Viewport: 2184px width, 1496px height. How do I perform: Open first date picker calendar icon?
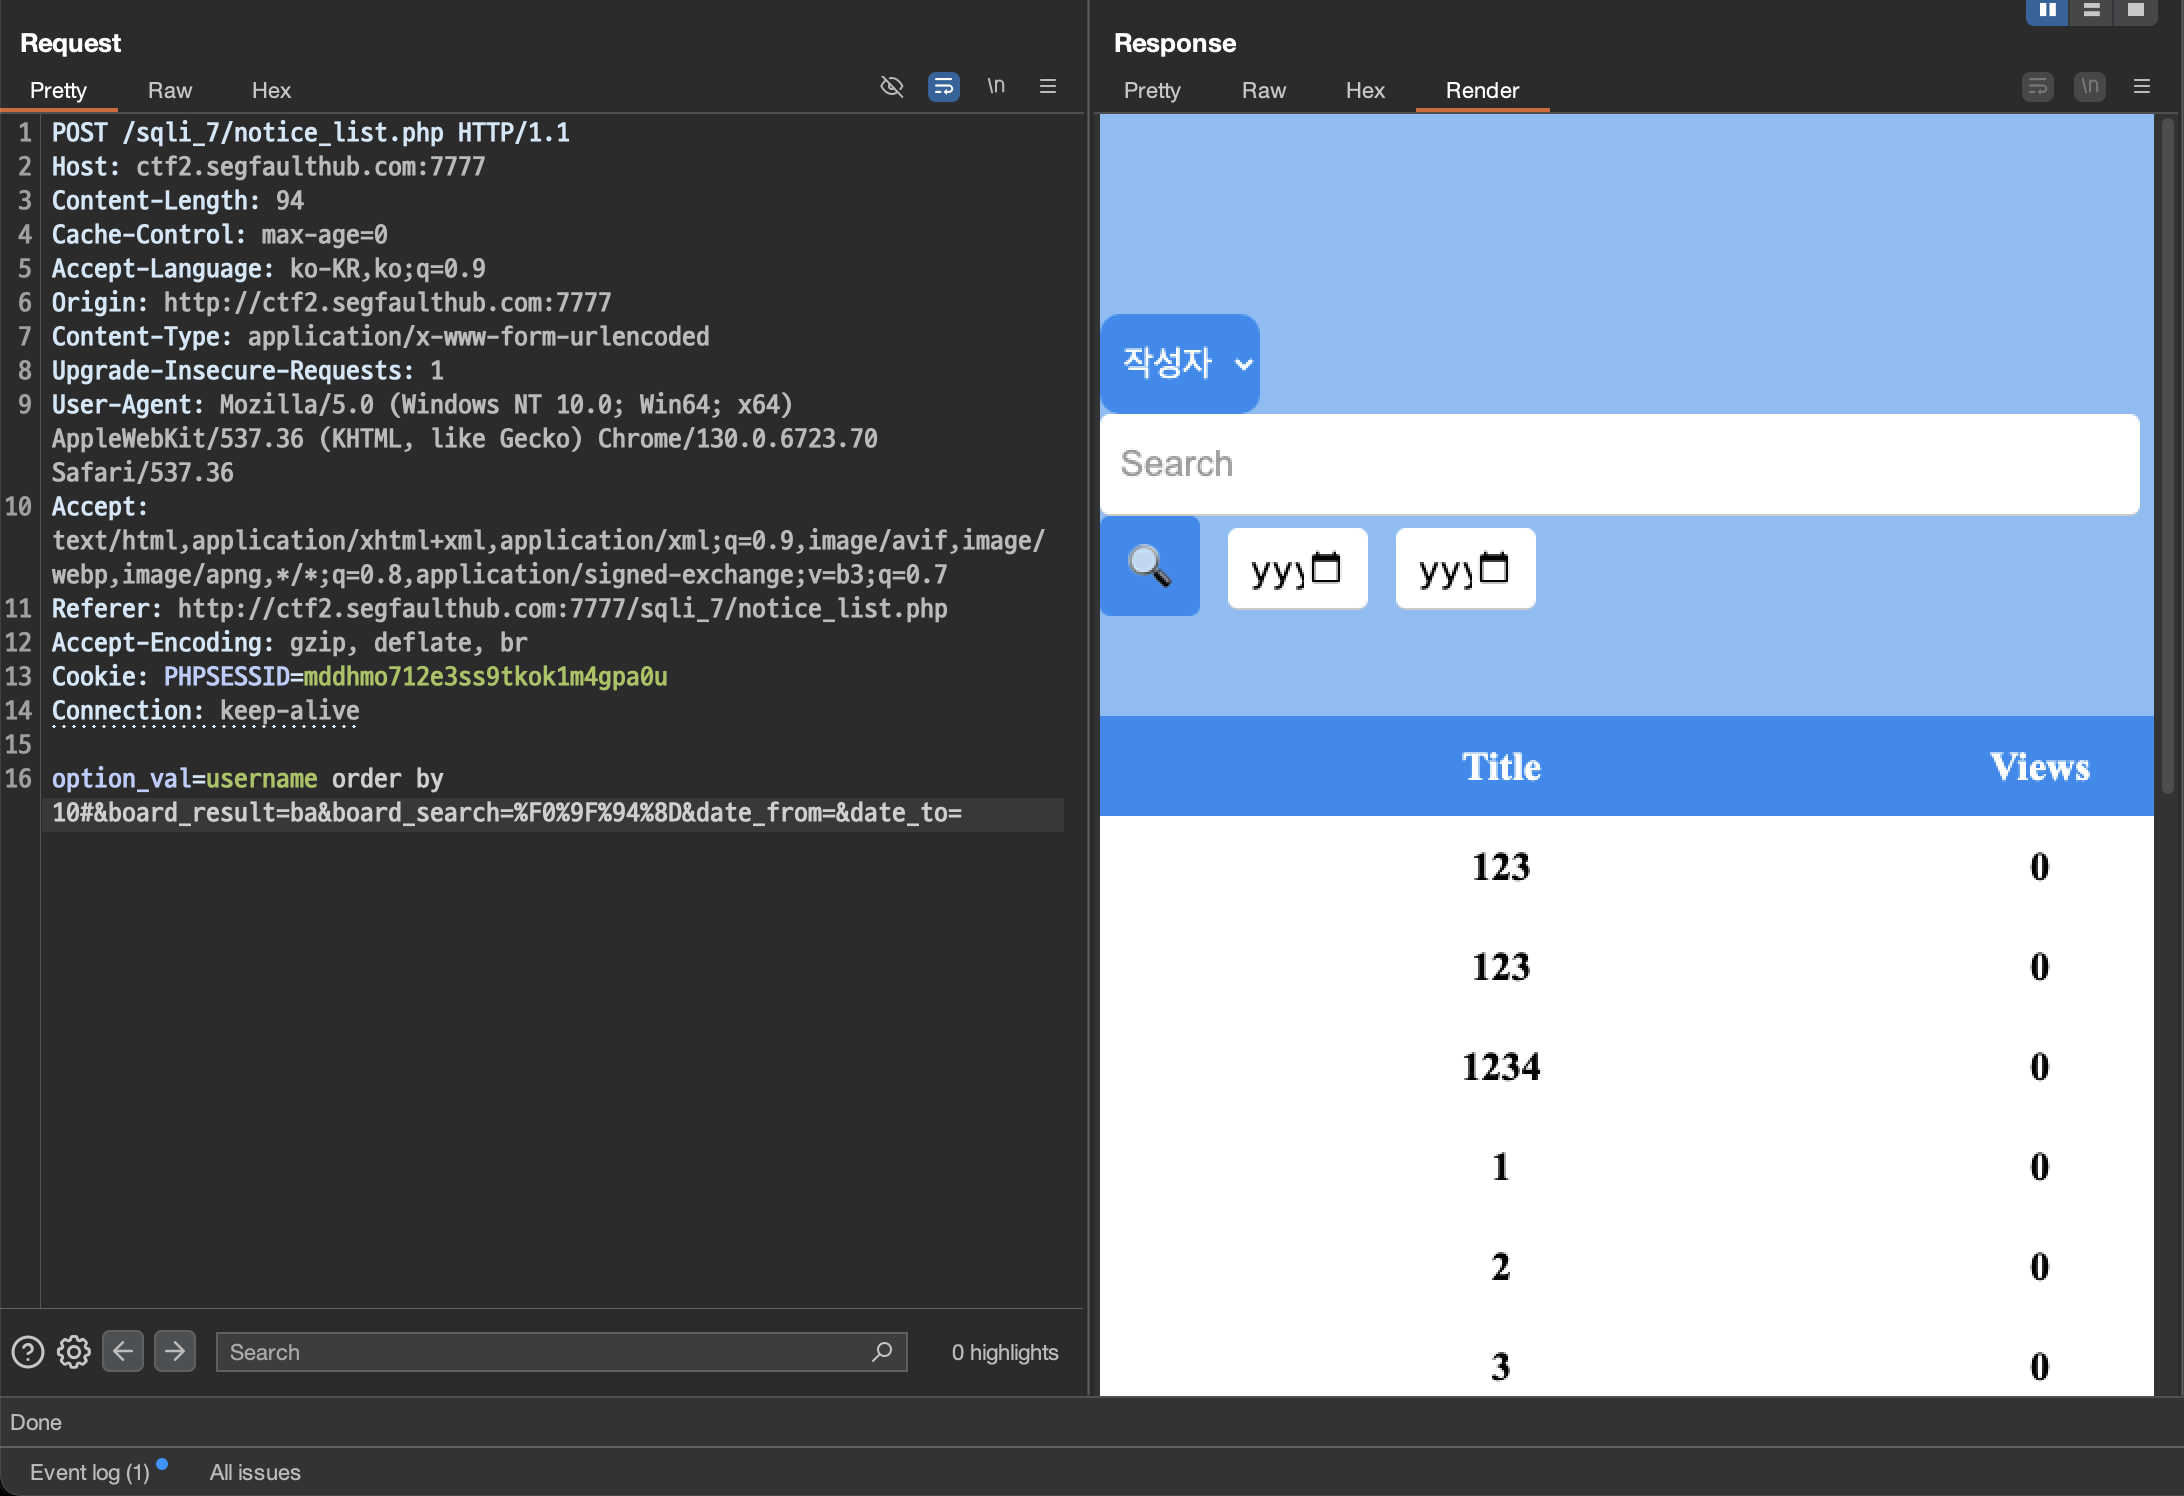(1326, 568)
